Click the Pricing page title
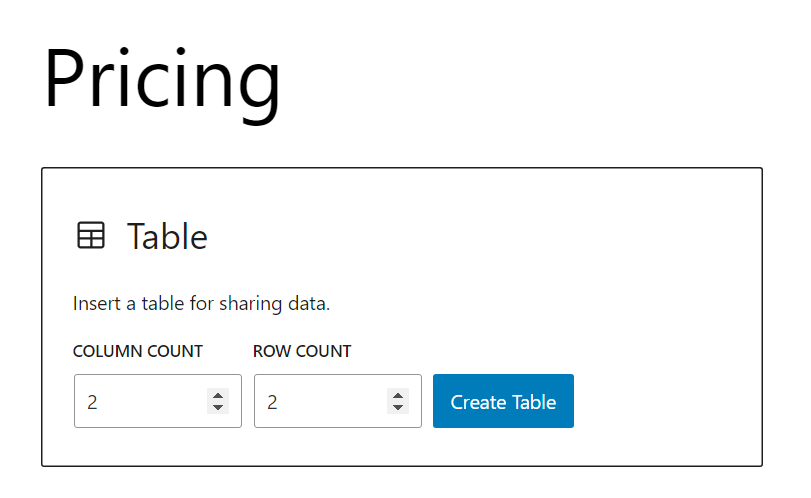Viewport: 811px width, 498px height. (162, 79)
